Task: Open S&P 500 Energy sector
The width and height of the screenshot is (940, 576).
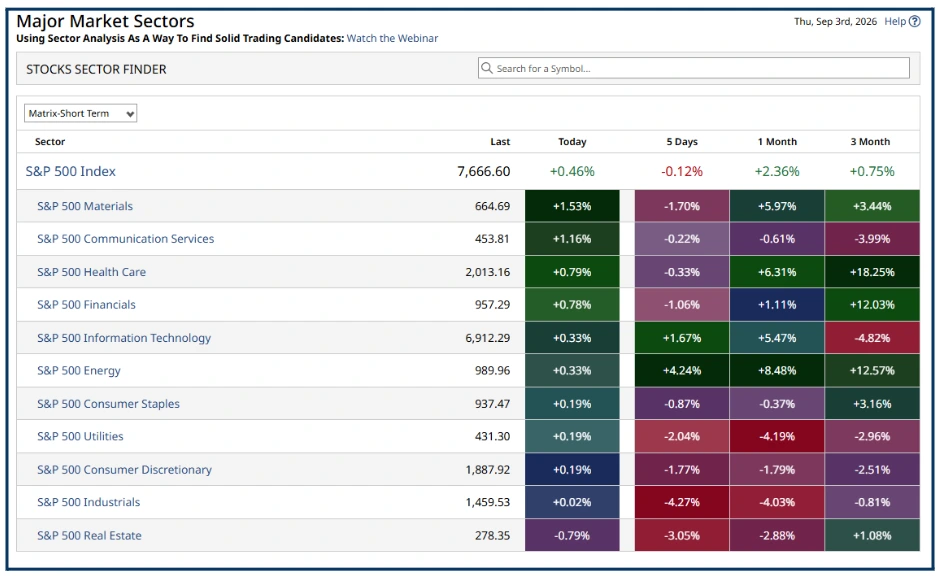Action: point(79,370)
